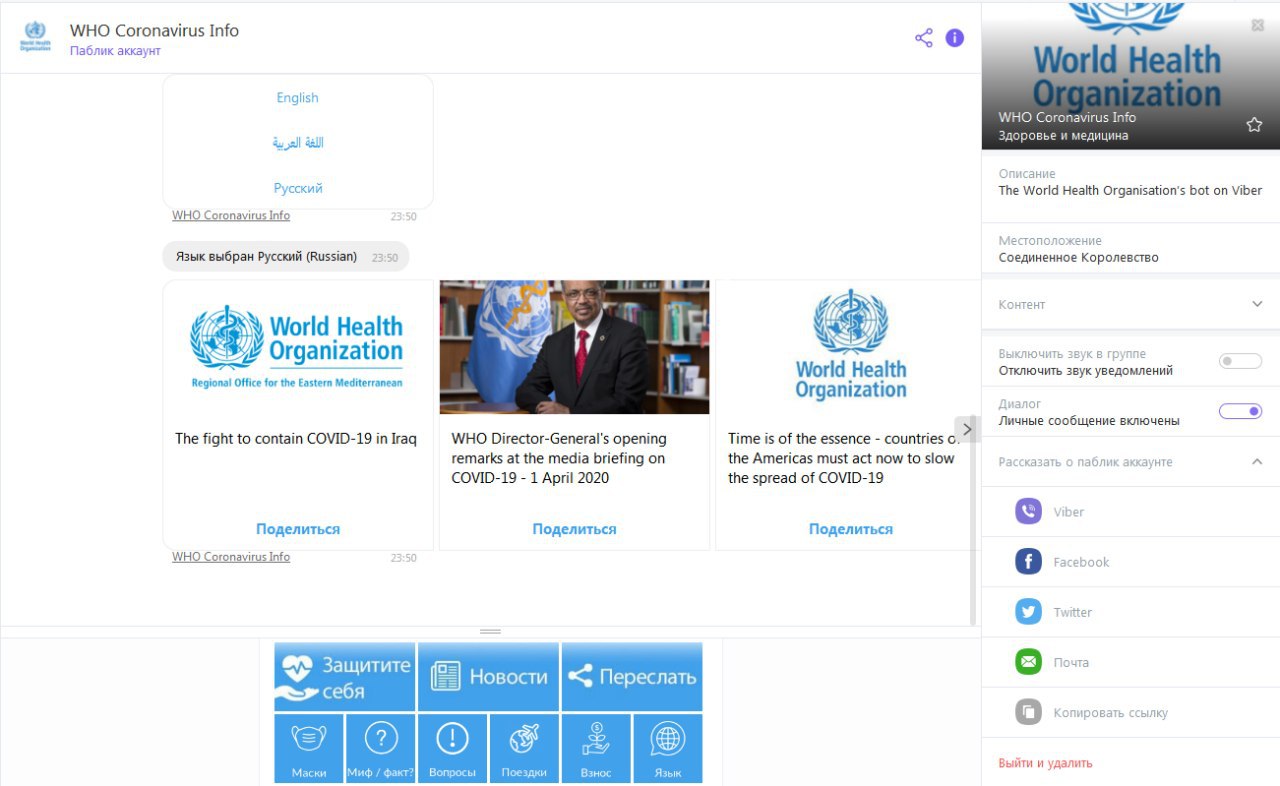
Task: Open the Поездки keyboard button
Action: pos(524,748)
